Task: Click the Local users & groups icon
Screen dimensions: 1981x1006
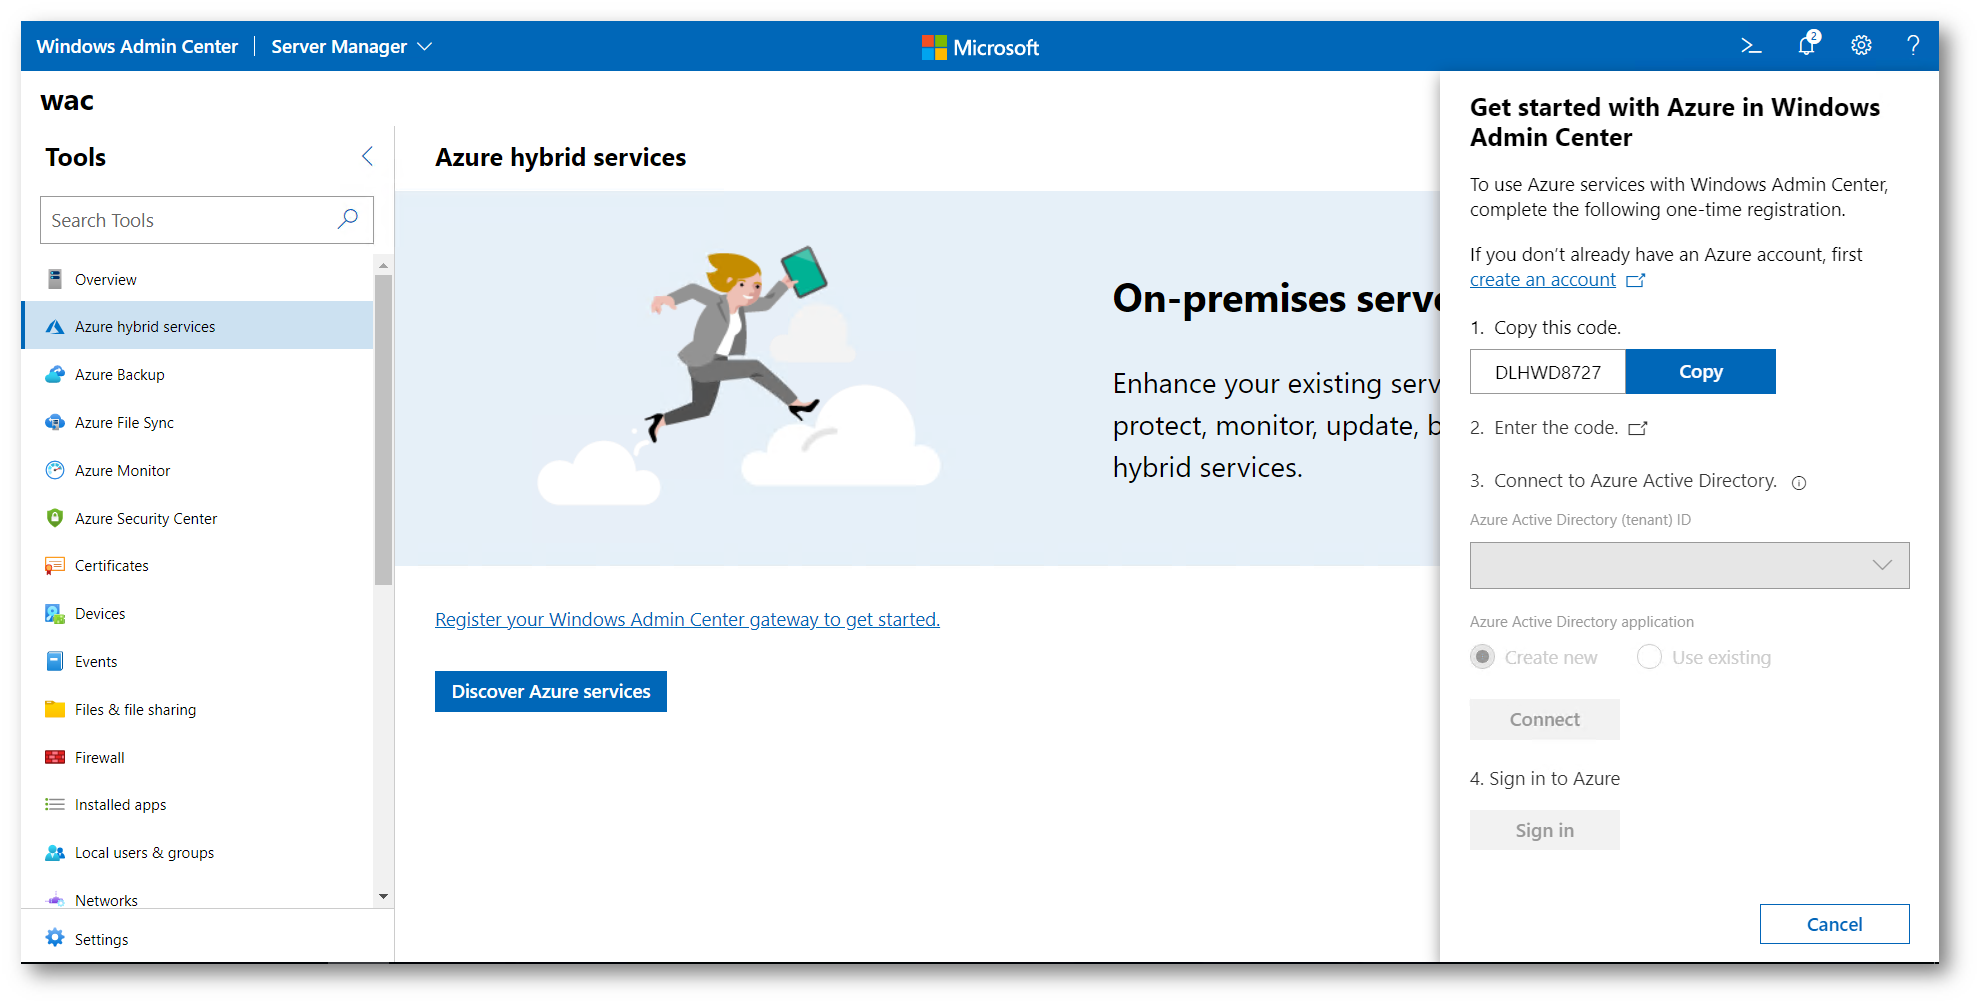Action: (x=55, y=853)
